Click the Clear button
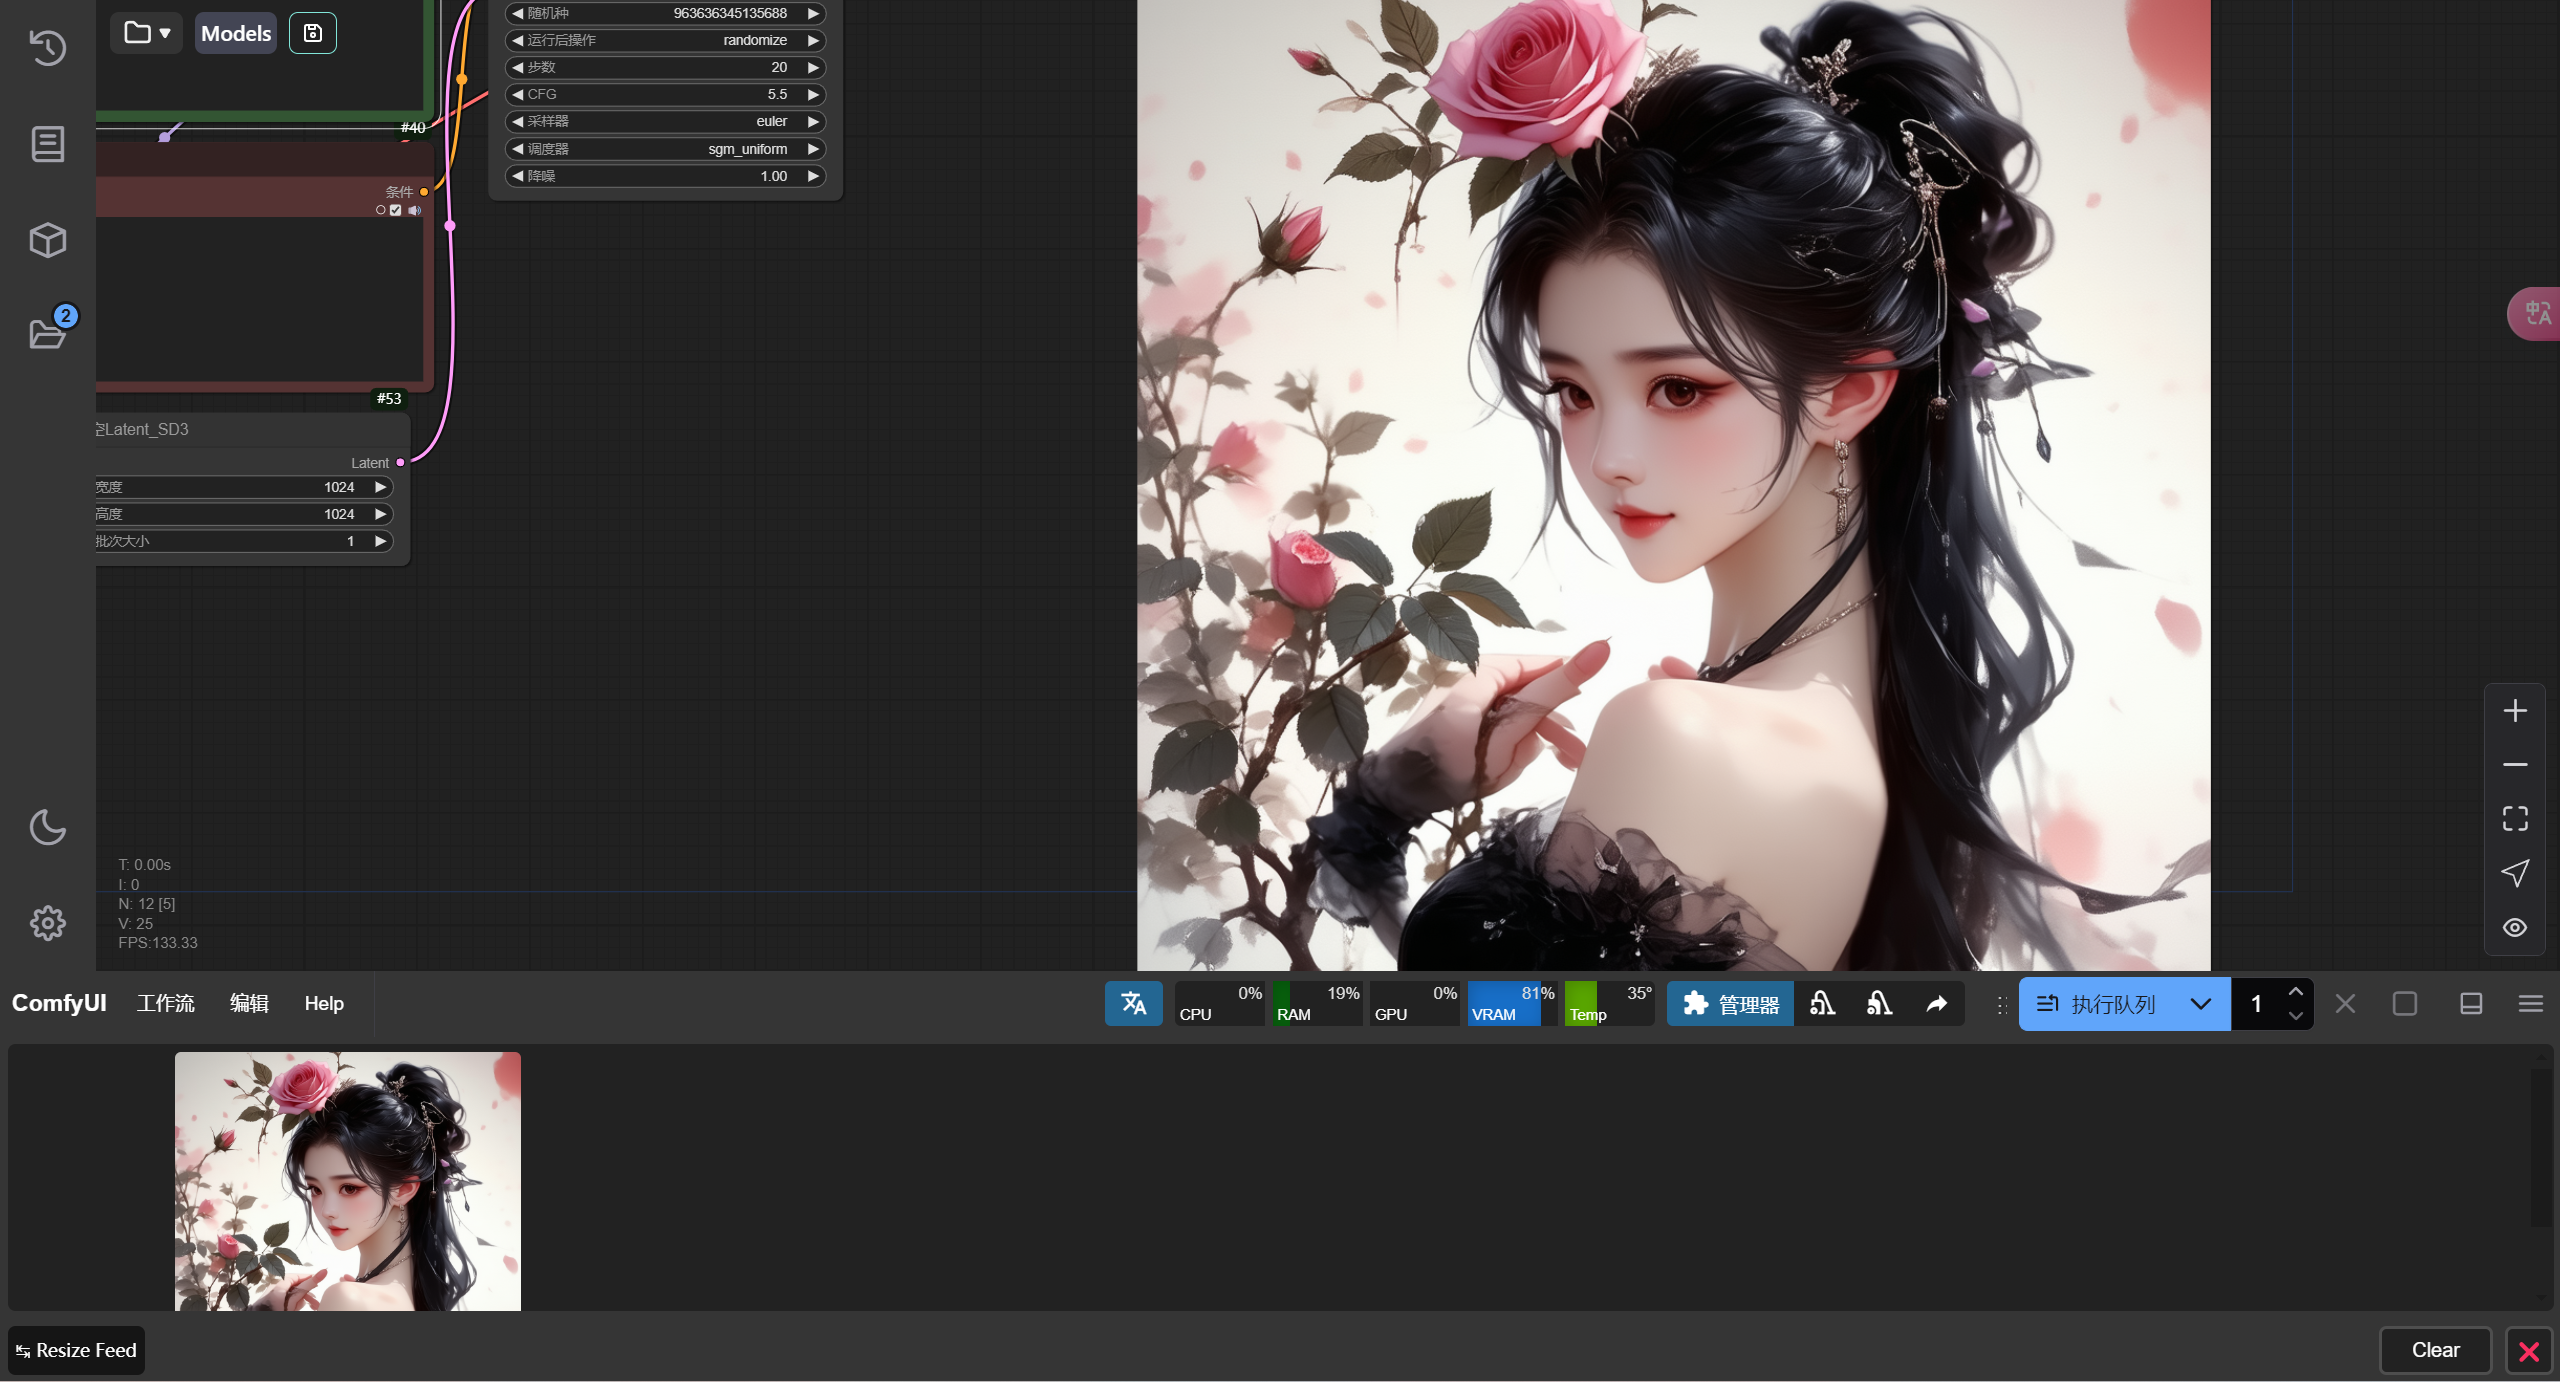This screenshot has width=2560, height=1382. pos(2434,1350)
